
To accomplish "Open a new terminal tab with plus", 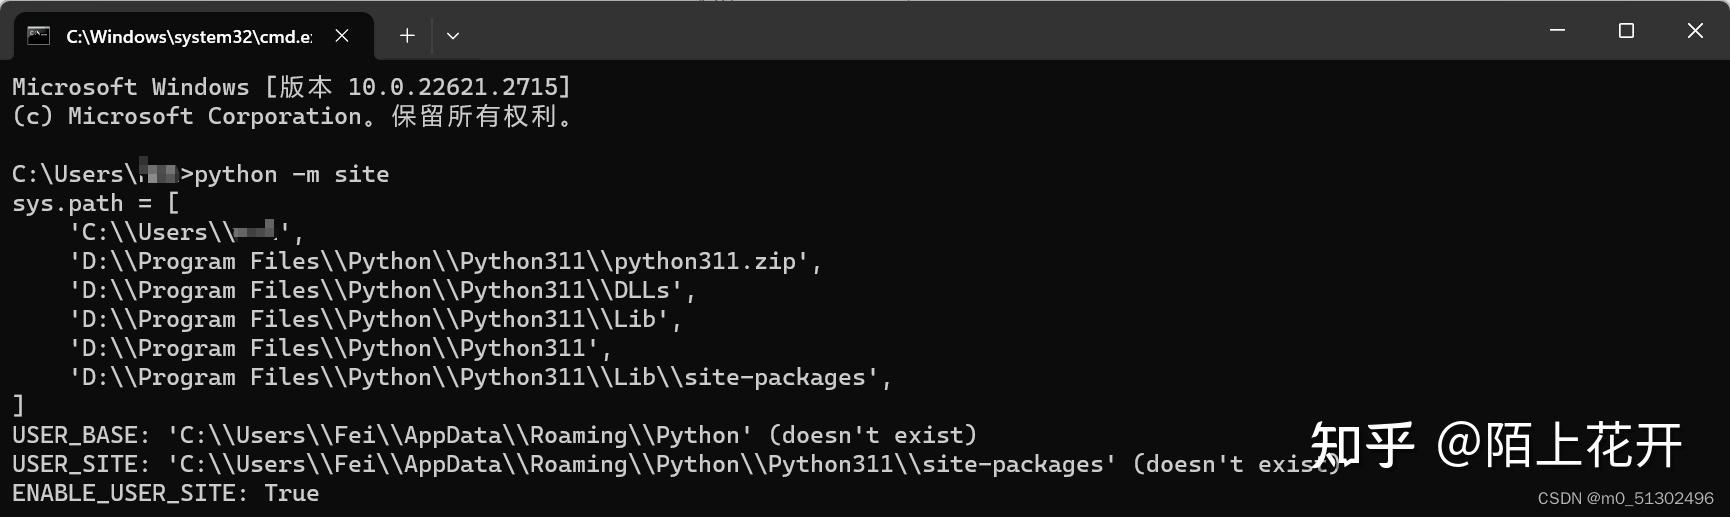I will click(x=407, y=36).
